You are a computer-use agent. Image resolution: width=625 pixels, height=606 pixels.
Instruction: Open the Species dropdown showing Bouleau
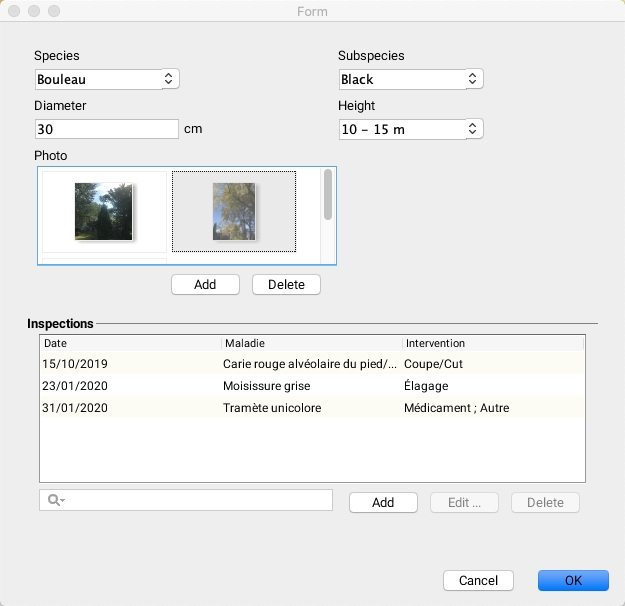(107, 79)
